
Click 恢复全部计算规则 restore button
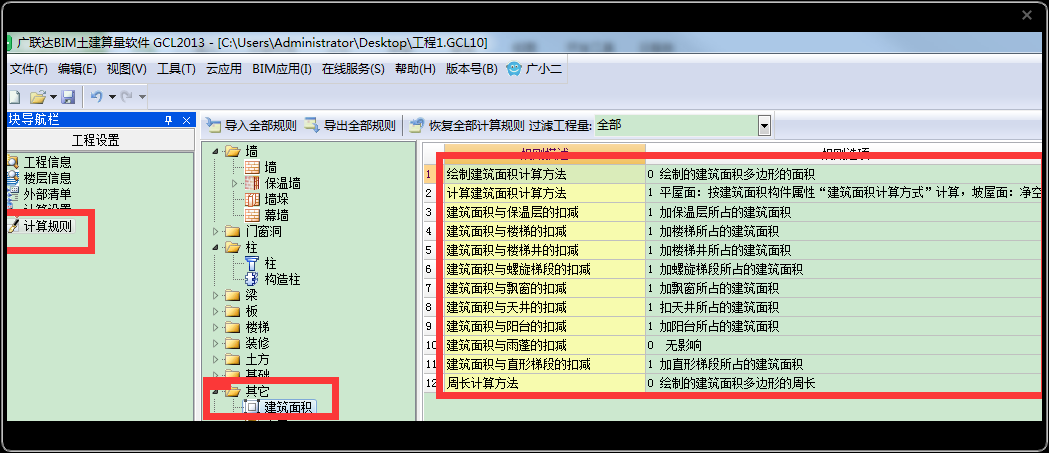(466, 125)
